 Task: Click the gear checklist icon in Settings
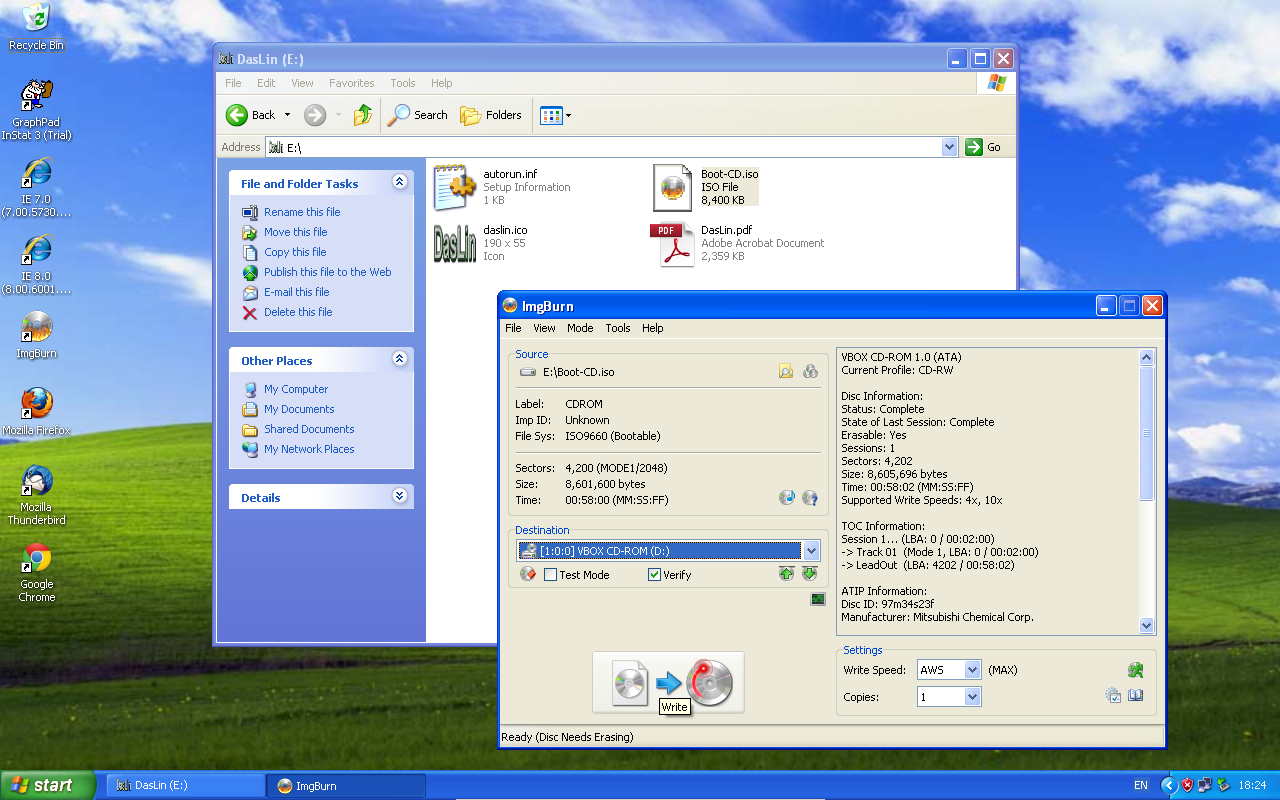pyautogui.click(x=1113, y=696)
